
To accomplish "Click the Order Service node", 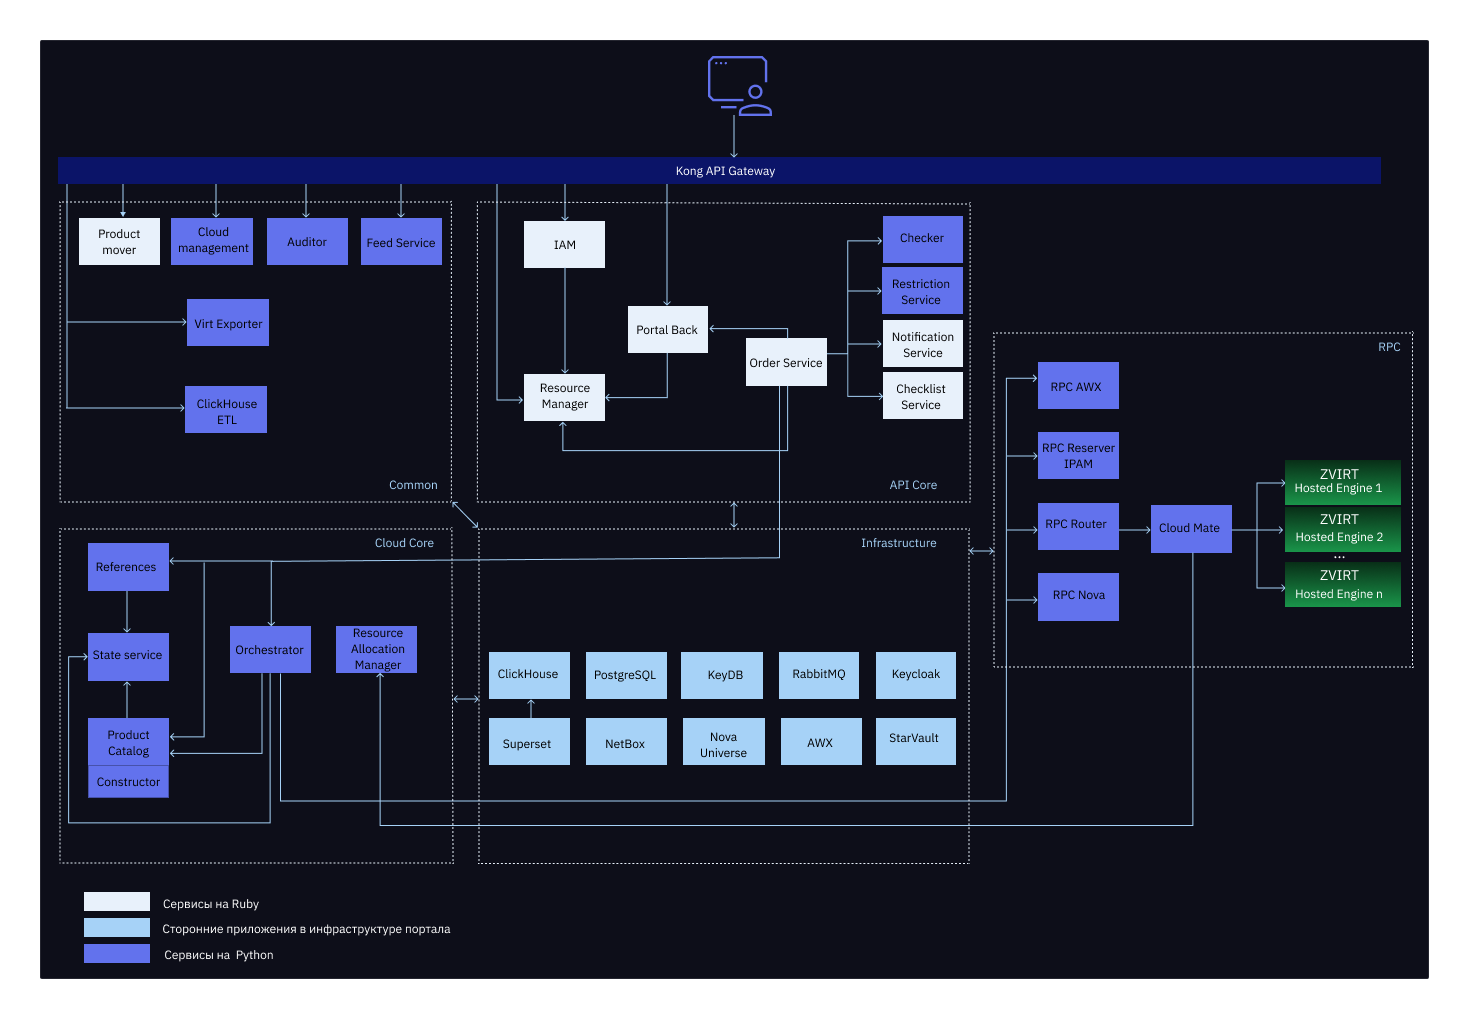I will (787, 362).
